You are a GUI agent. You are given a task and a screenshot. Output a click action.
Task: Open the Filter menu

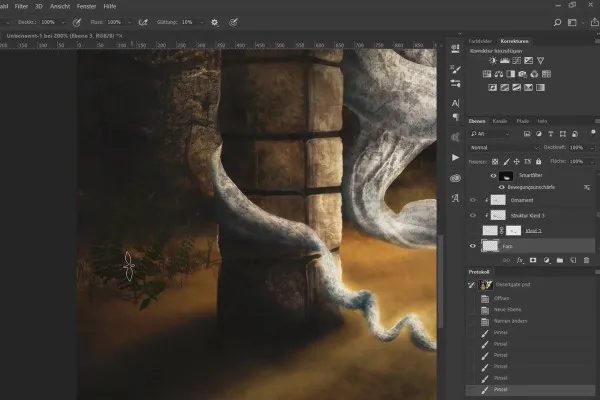(x=21, y=6)
